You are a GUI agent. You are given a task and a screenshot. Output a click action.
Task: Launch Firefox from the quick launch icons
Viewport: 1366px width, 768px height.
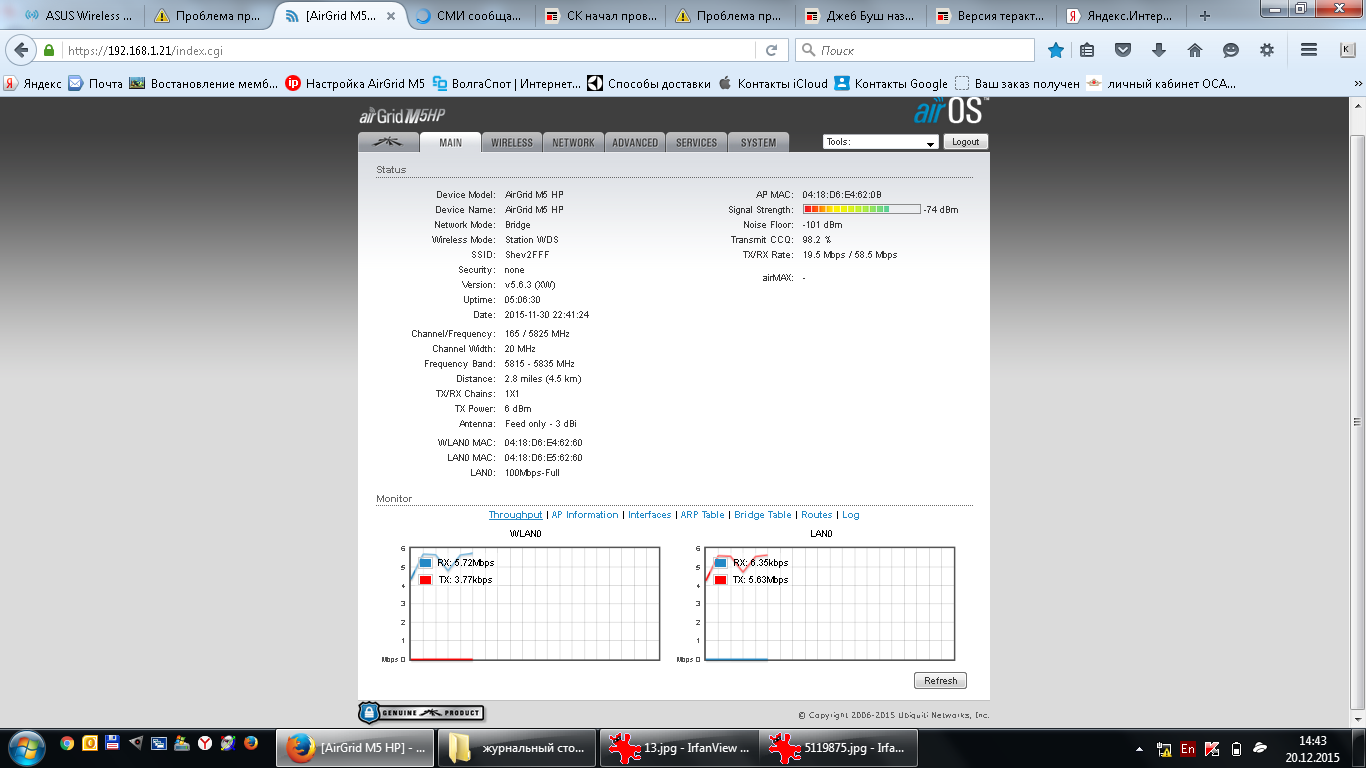pos(250,743)
